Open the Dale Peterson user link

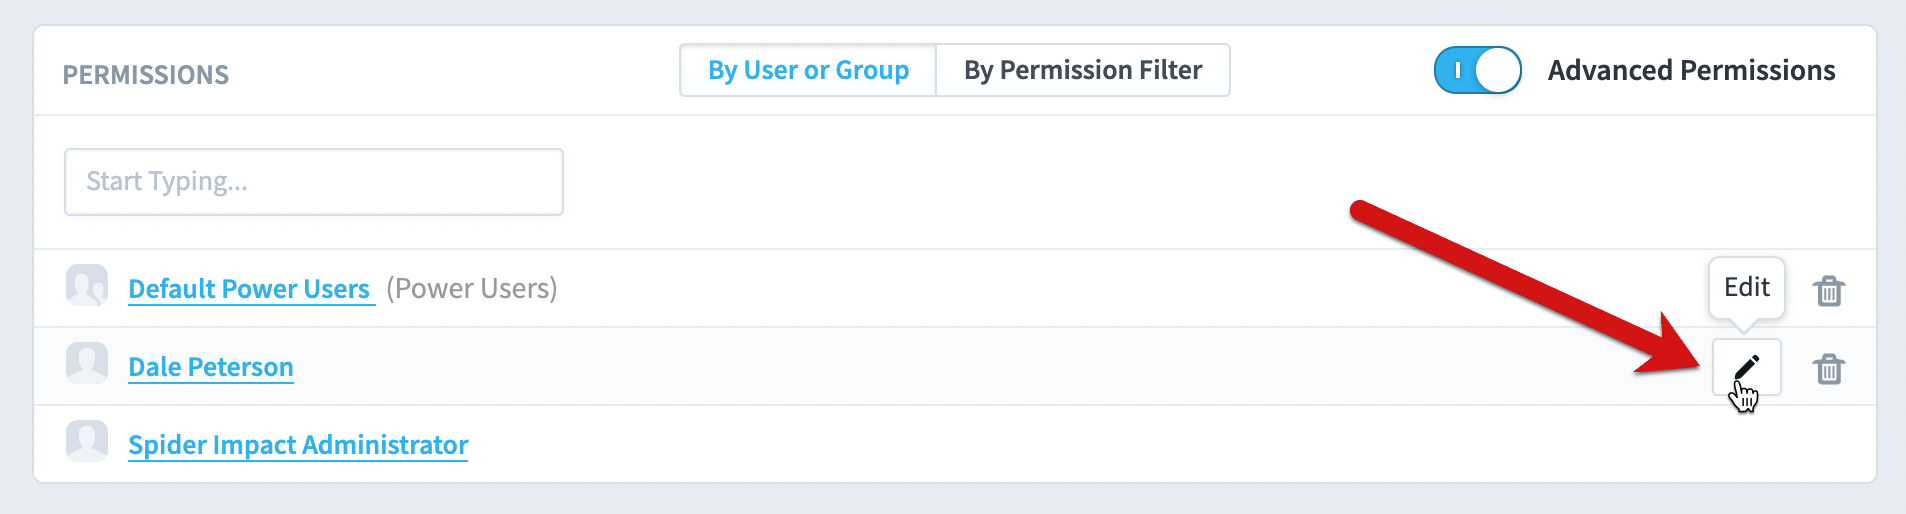pyautogui.click(x=211, y=367)
